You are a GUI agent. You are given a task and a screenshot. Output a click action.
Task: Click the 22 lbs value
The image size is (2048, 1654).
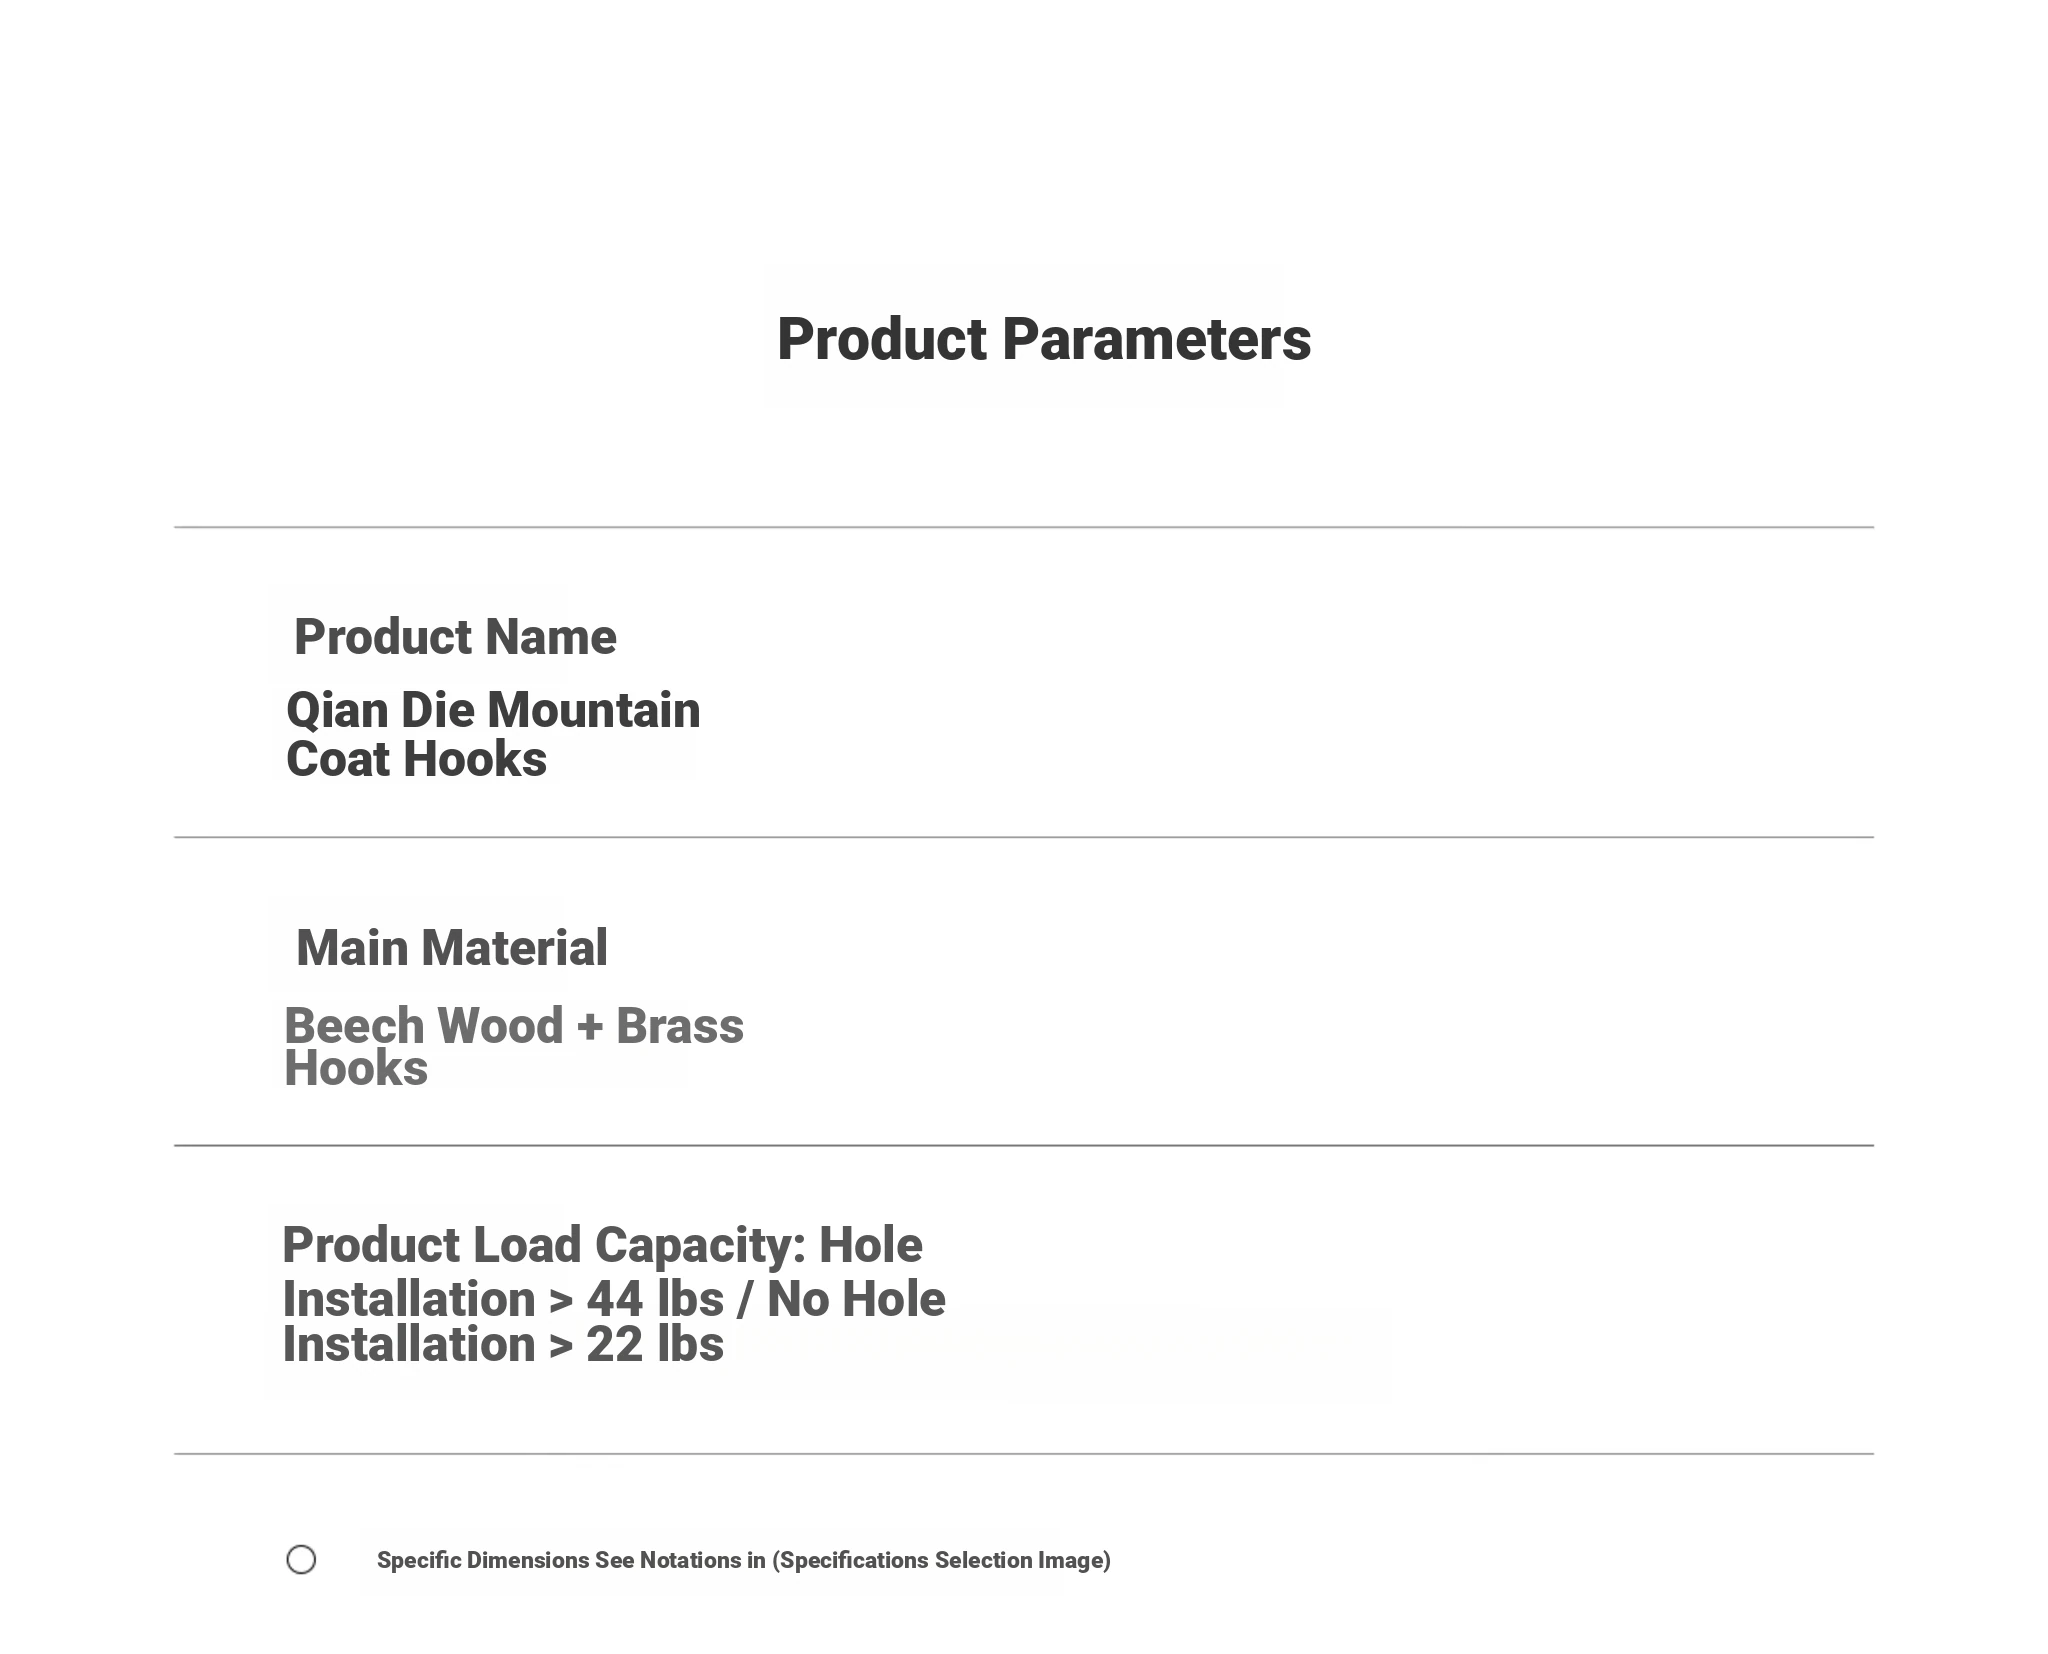point(655,1345)
